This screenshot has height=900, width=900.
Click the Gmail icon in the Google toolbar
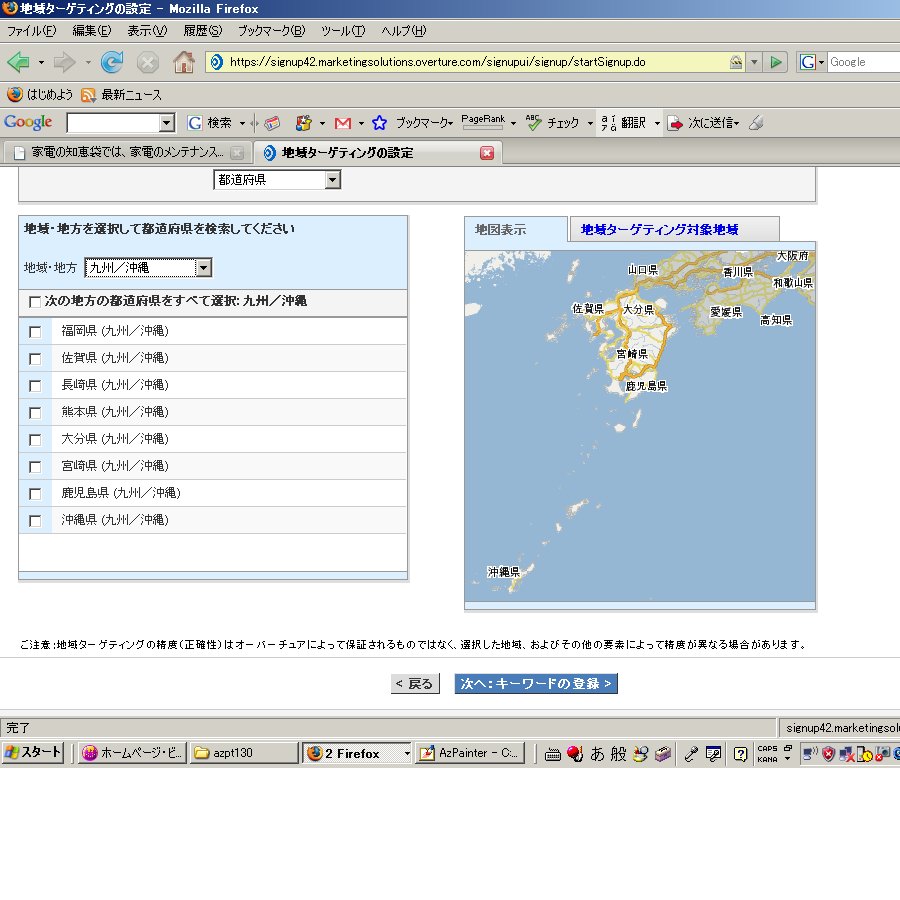click(x=343, y=123)
